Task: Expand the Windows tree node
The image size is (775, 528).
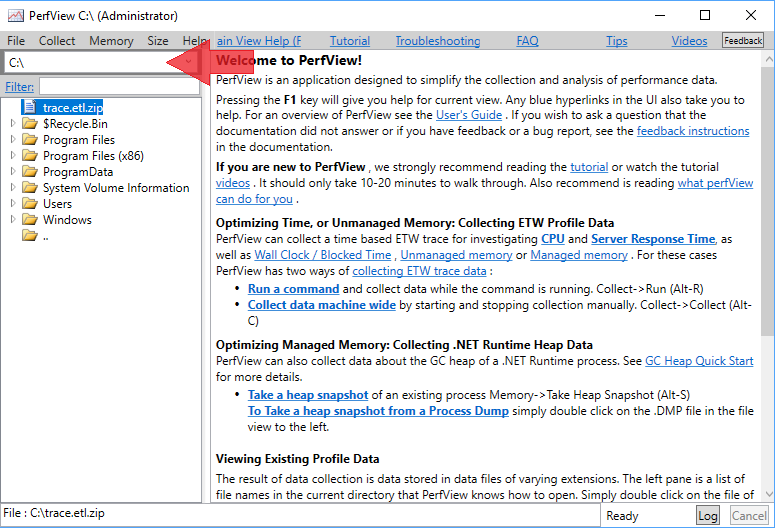Action: coord(13,219)
